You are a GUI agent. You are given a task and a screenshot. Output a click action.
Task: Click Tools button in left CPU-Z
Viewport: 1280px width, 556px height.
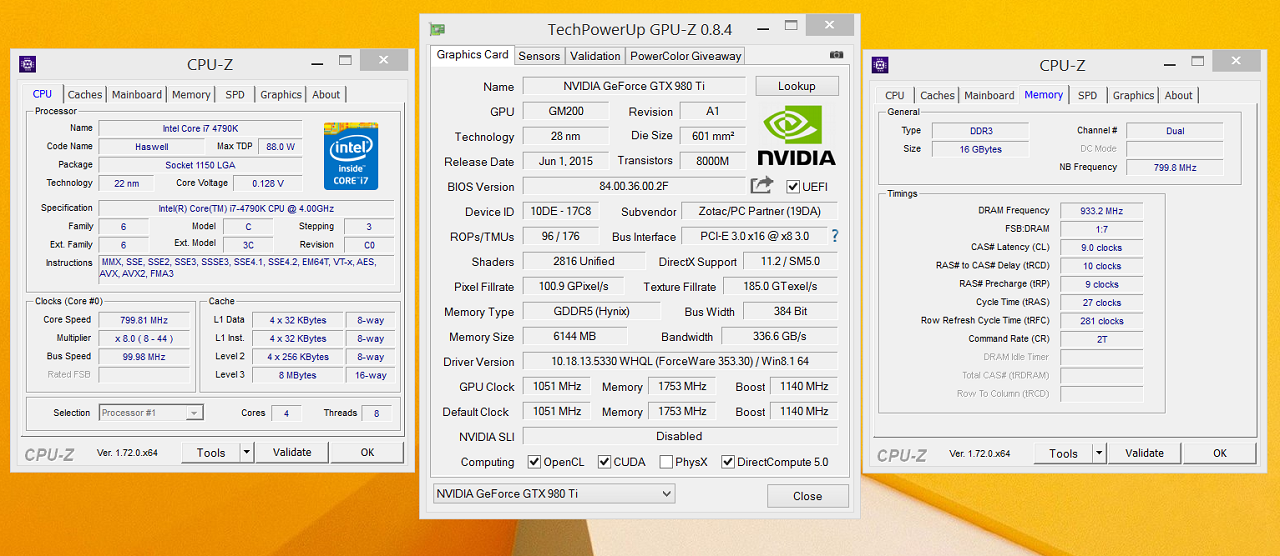[211, 452]
